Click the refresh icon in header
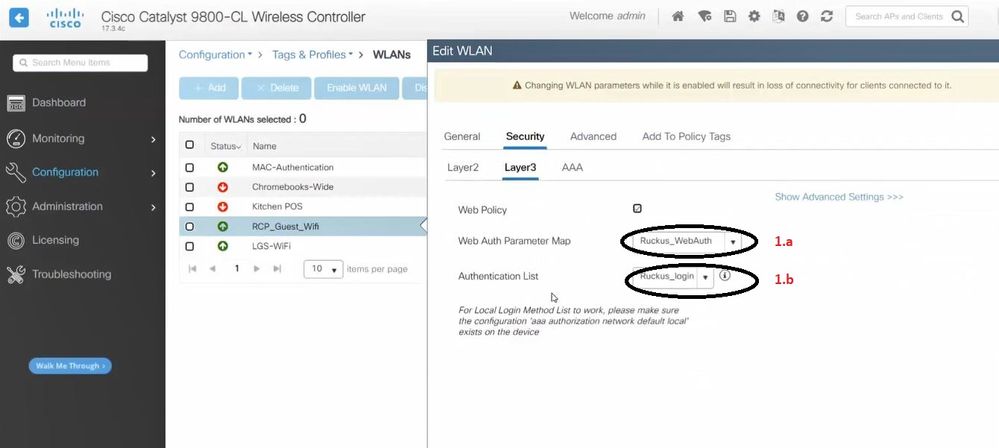The width and height of the screenshot is (999, 448). 826,17
